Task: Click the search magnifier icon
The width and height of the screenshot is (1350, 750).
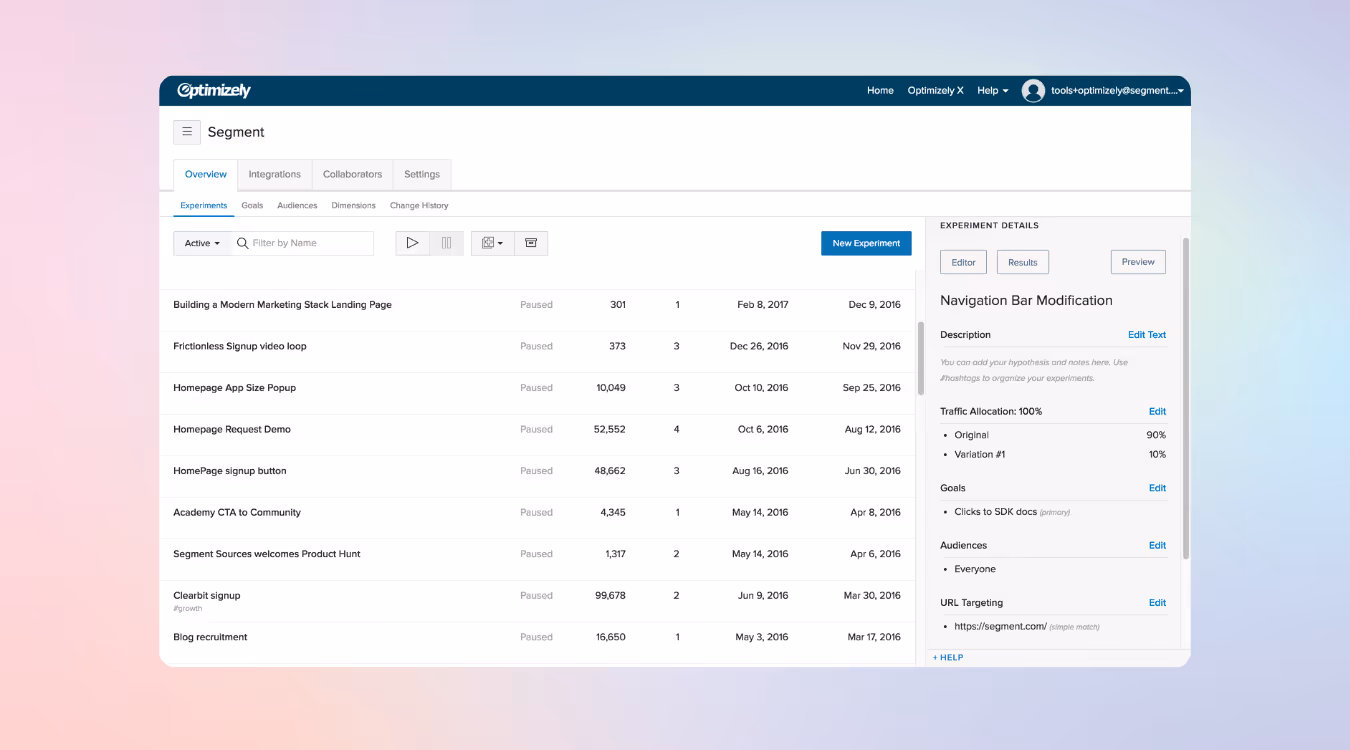Action: point(242,243)
